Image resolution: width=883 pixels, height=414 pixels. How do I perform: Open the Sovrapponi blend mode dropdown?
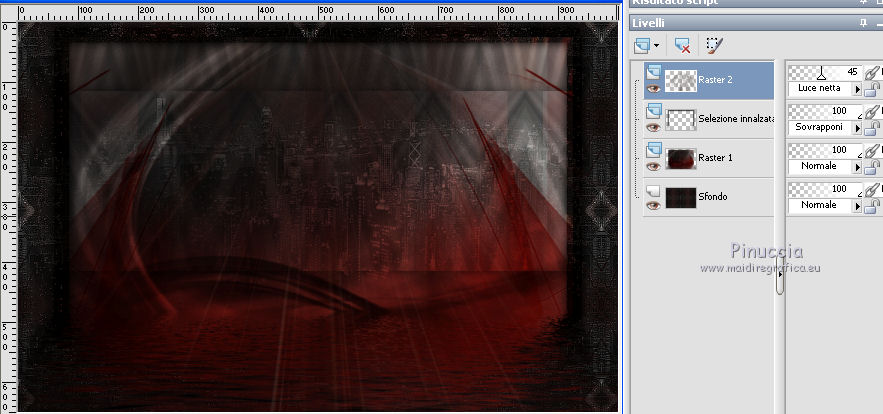point(858,128)
